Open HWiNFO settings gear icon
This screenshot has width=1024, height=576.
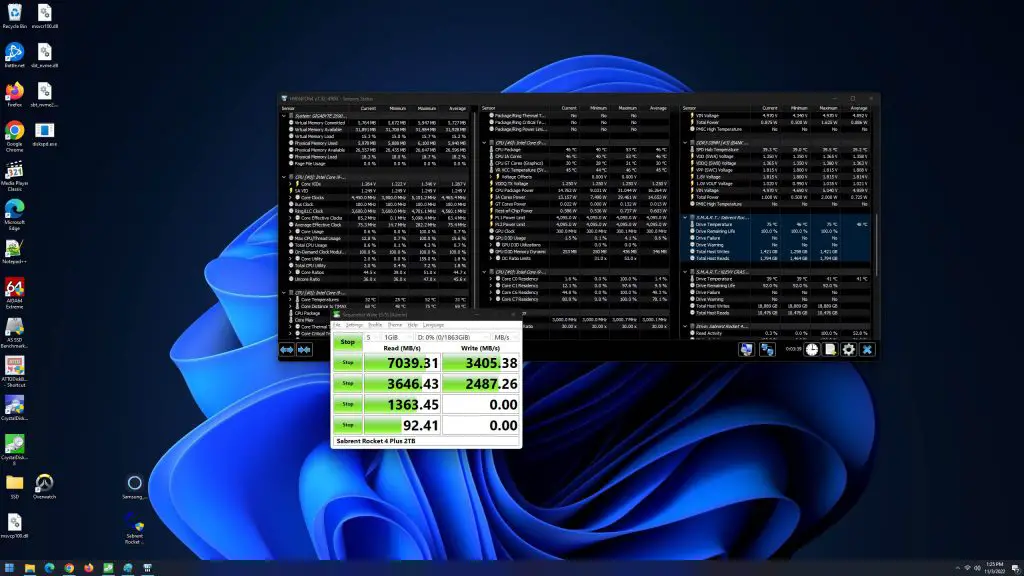[x=848, y=350]
